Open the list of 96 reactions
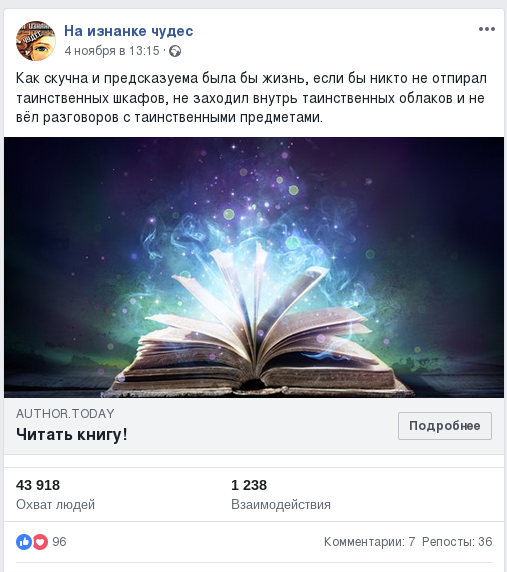This screenshot has width=507, height=572. (59, 542)
